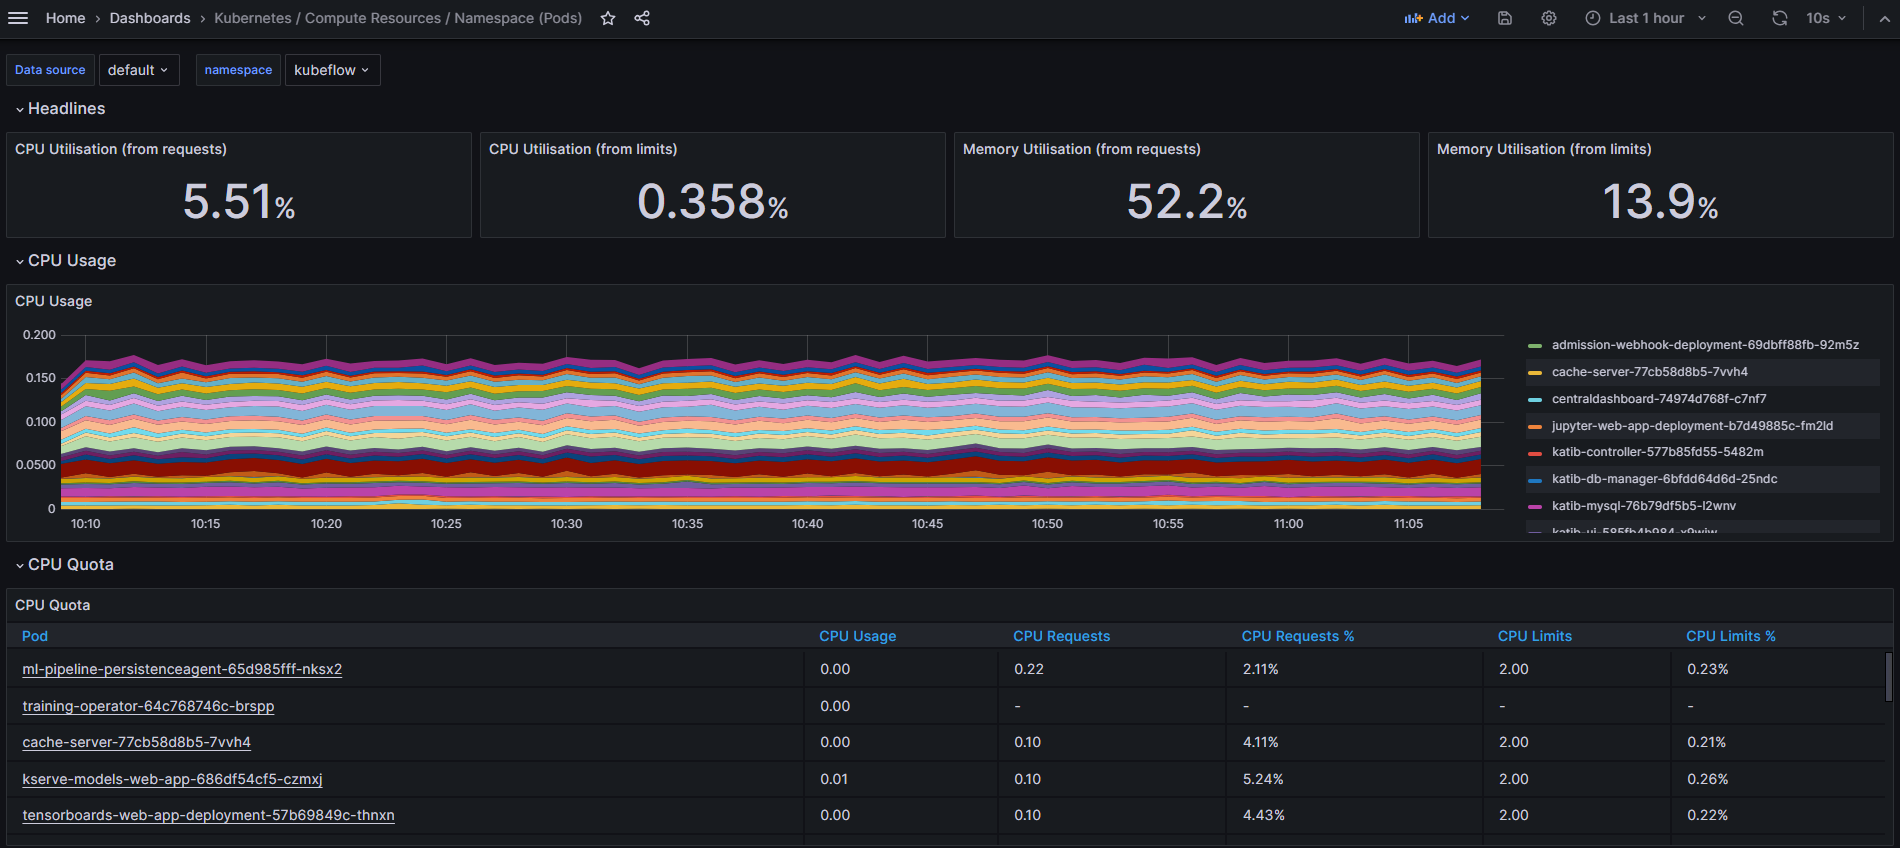This screenshot has width=1900, height=848.
Task: Sort the table by the CPU Limits column
Action: pos(1535,636)
